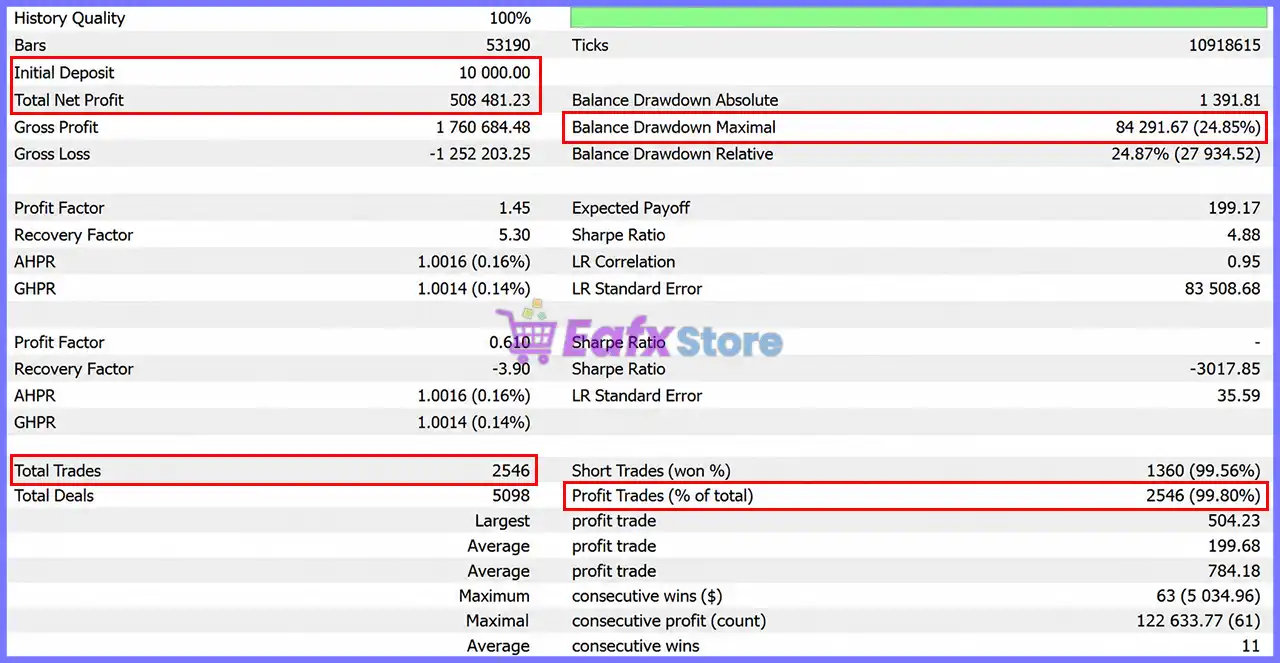Image resolution: width=1280 pixels, height=663 pixels.
Task: Click the average consecutive wins value "11"
Action: coord(1251,646)
